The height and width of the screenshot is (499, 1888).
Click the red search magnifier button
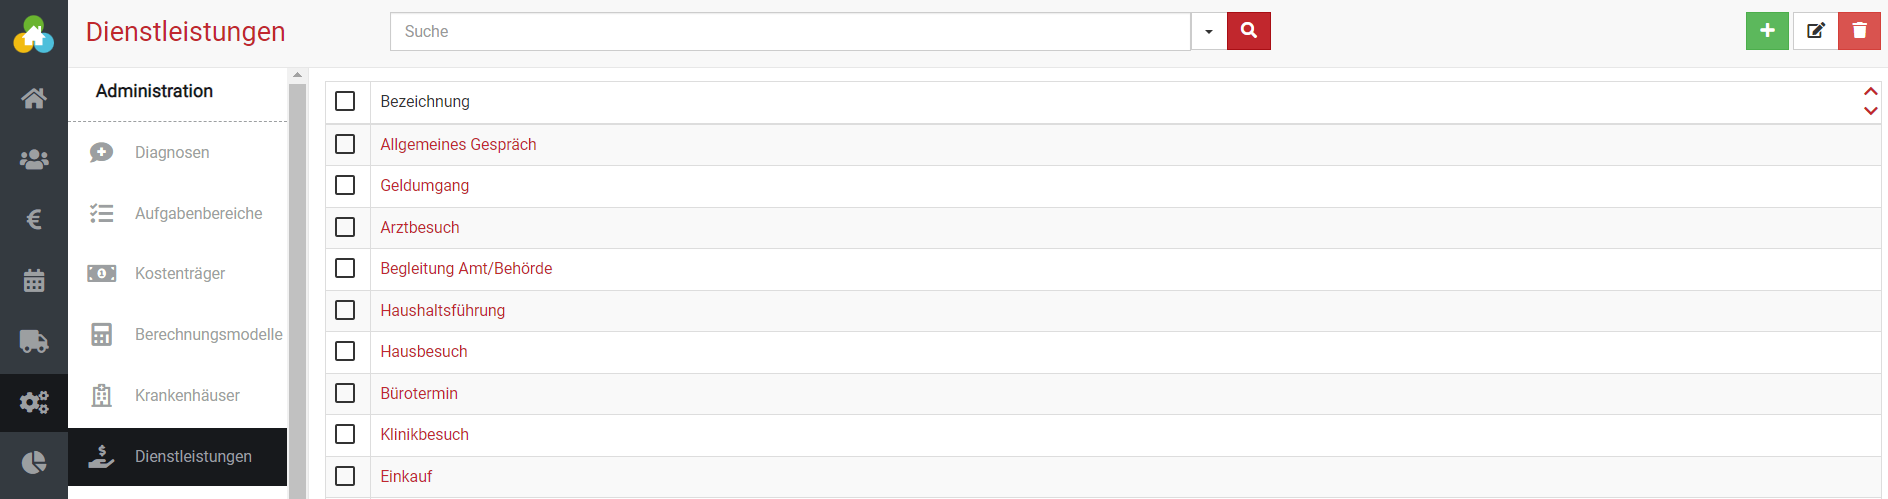[1248, 31]
